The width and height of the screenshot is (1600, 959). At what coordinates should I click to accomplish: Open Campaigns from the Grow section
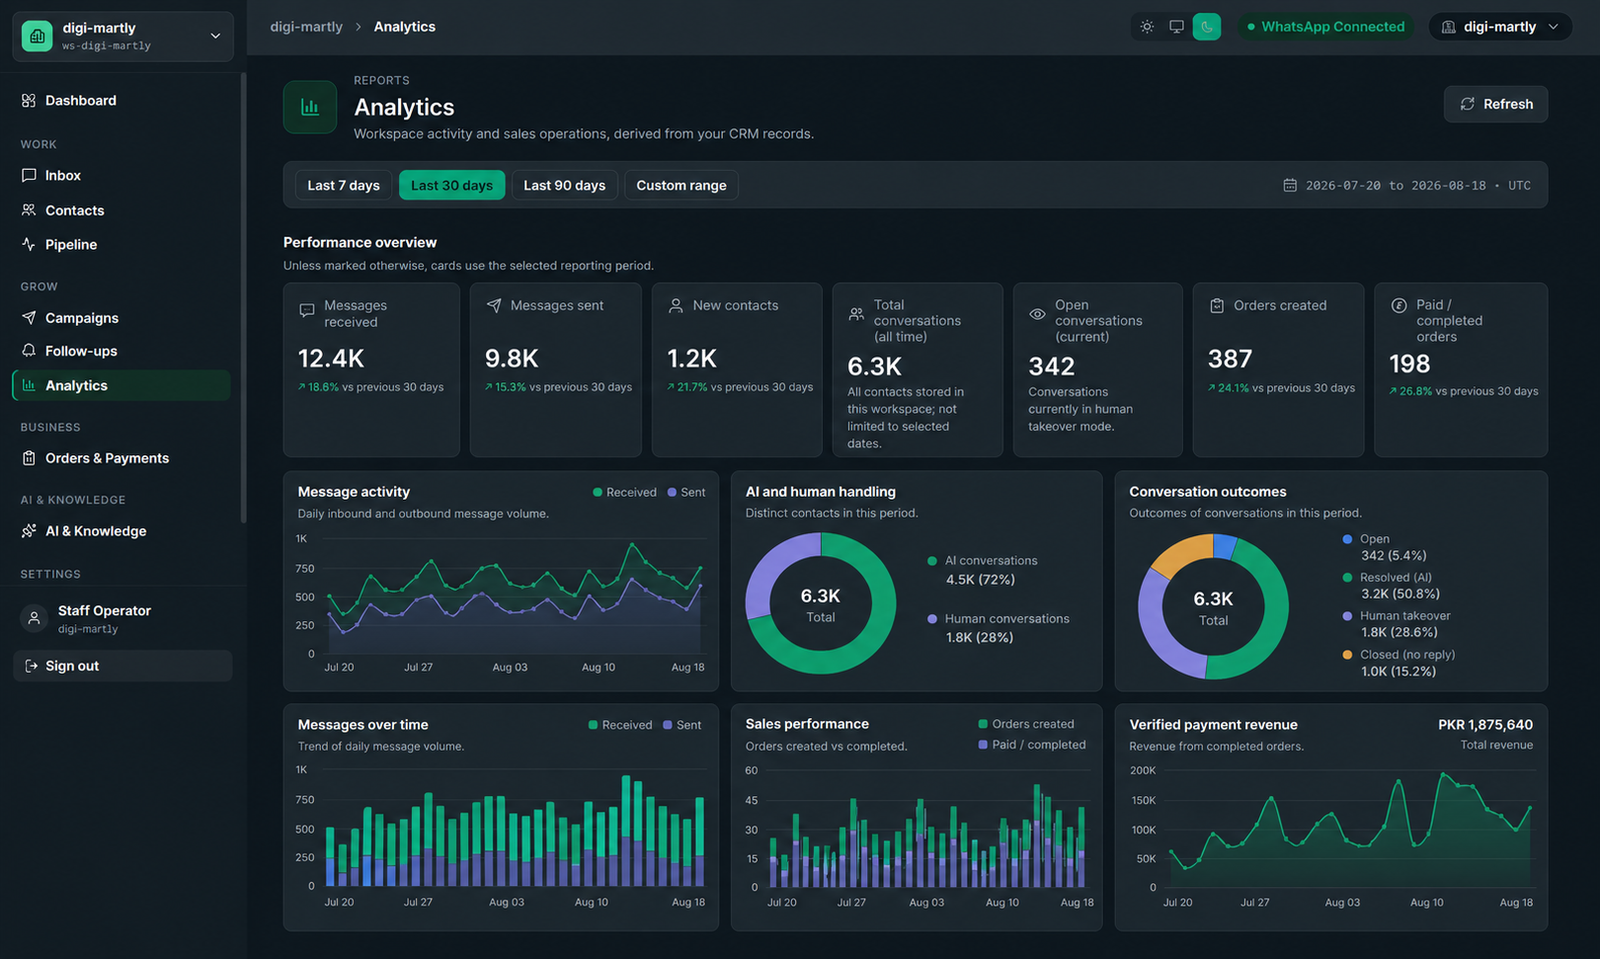[x=122, y=318]
